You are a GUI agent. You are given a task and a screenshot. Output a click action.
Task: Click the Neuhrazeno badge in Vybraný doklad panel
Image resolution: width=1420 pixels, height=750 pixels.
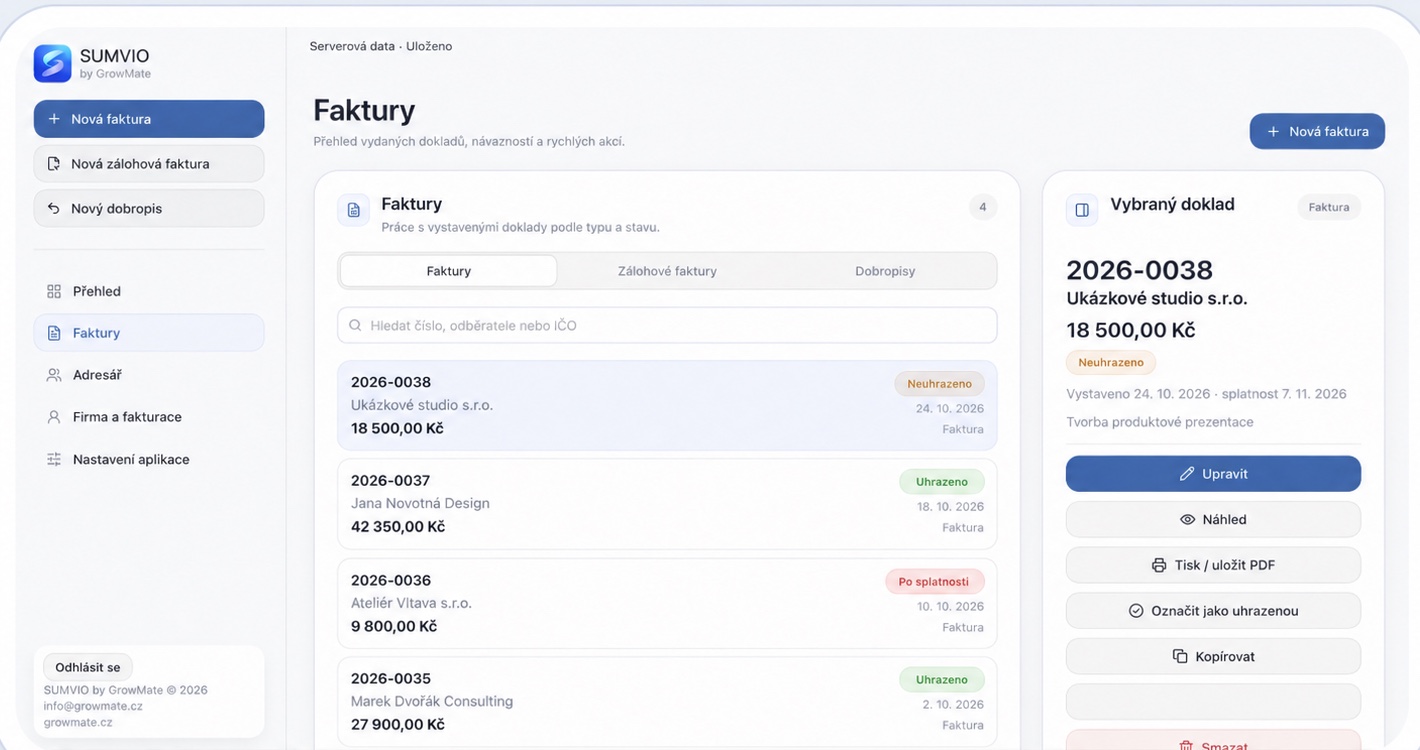point(1111,363)
